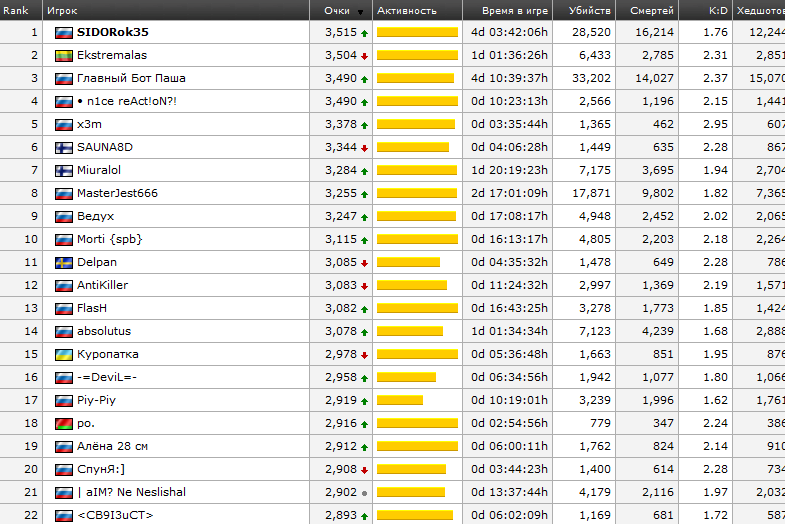Click the Finnish flag beside SAUNA8D

tap(63, 147)
